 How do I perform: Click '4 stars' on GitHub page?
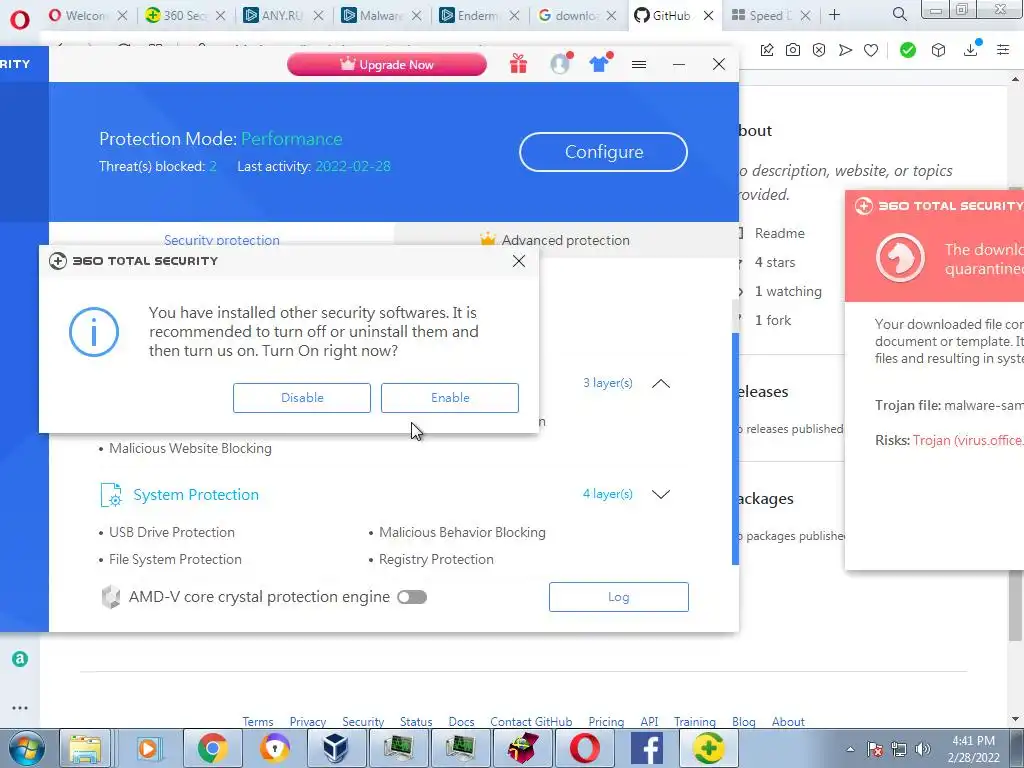pyautogui.click(x=775, y=263)
